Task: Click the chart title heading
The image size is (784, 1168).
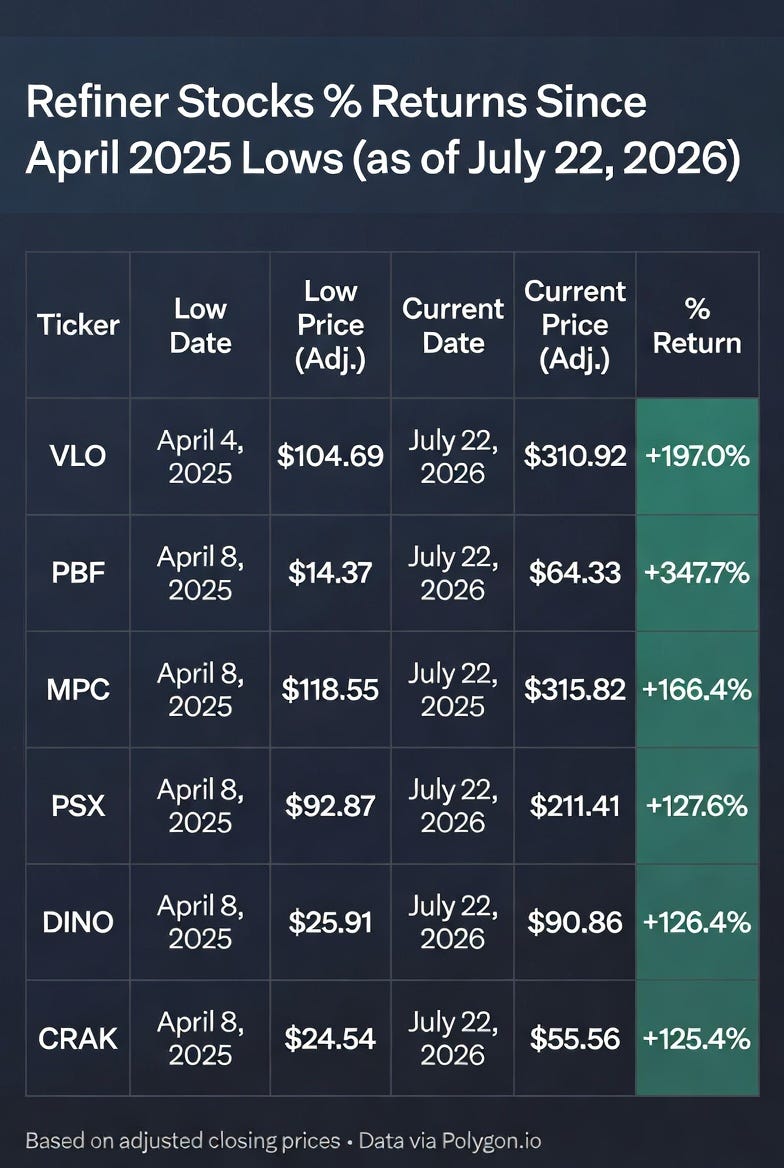Action: (383, 130)
